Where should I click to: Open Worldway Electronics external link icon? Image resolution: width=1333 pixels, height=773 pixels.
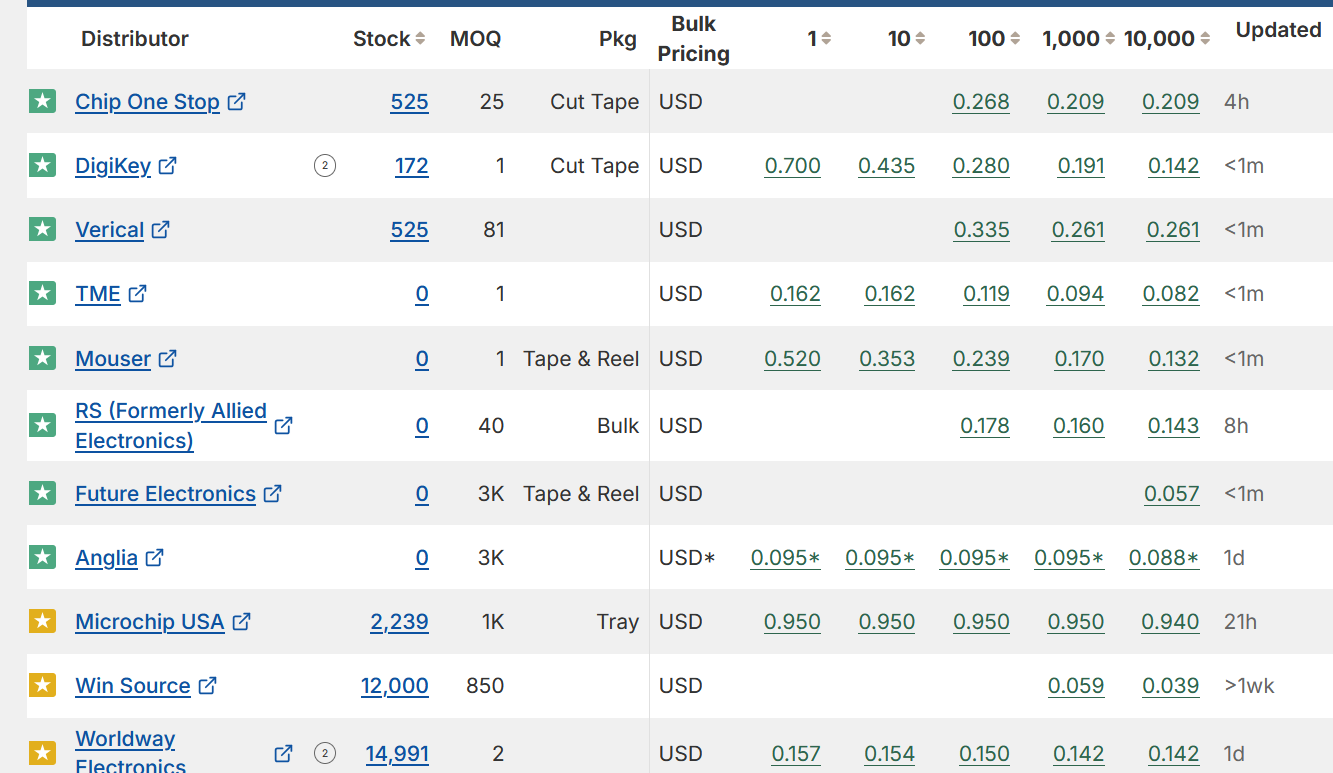coord(283,753)
